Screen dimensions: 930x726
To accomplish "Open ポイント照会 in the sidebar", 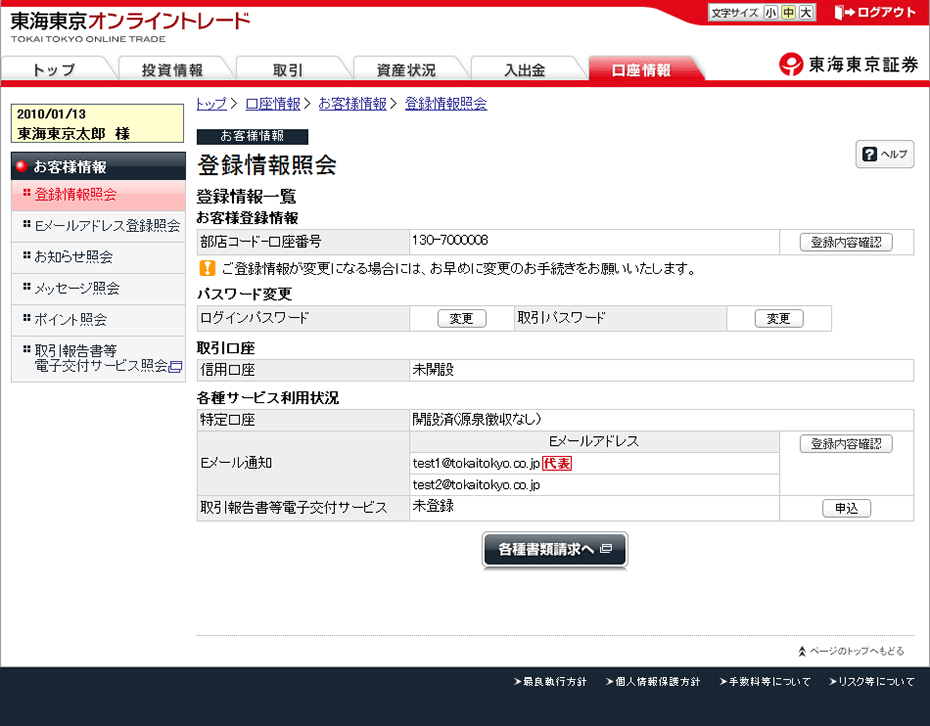I will coord(98,320).
